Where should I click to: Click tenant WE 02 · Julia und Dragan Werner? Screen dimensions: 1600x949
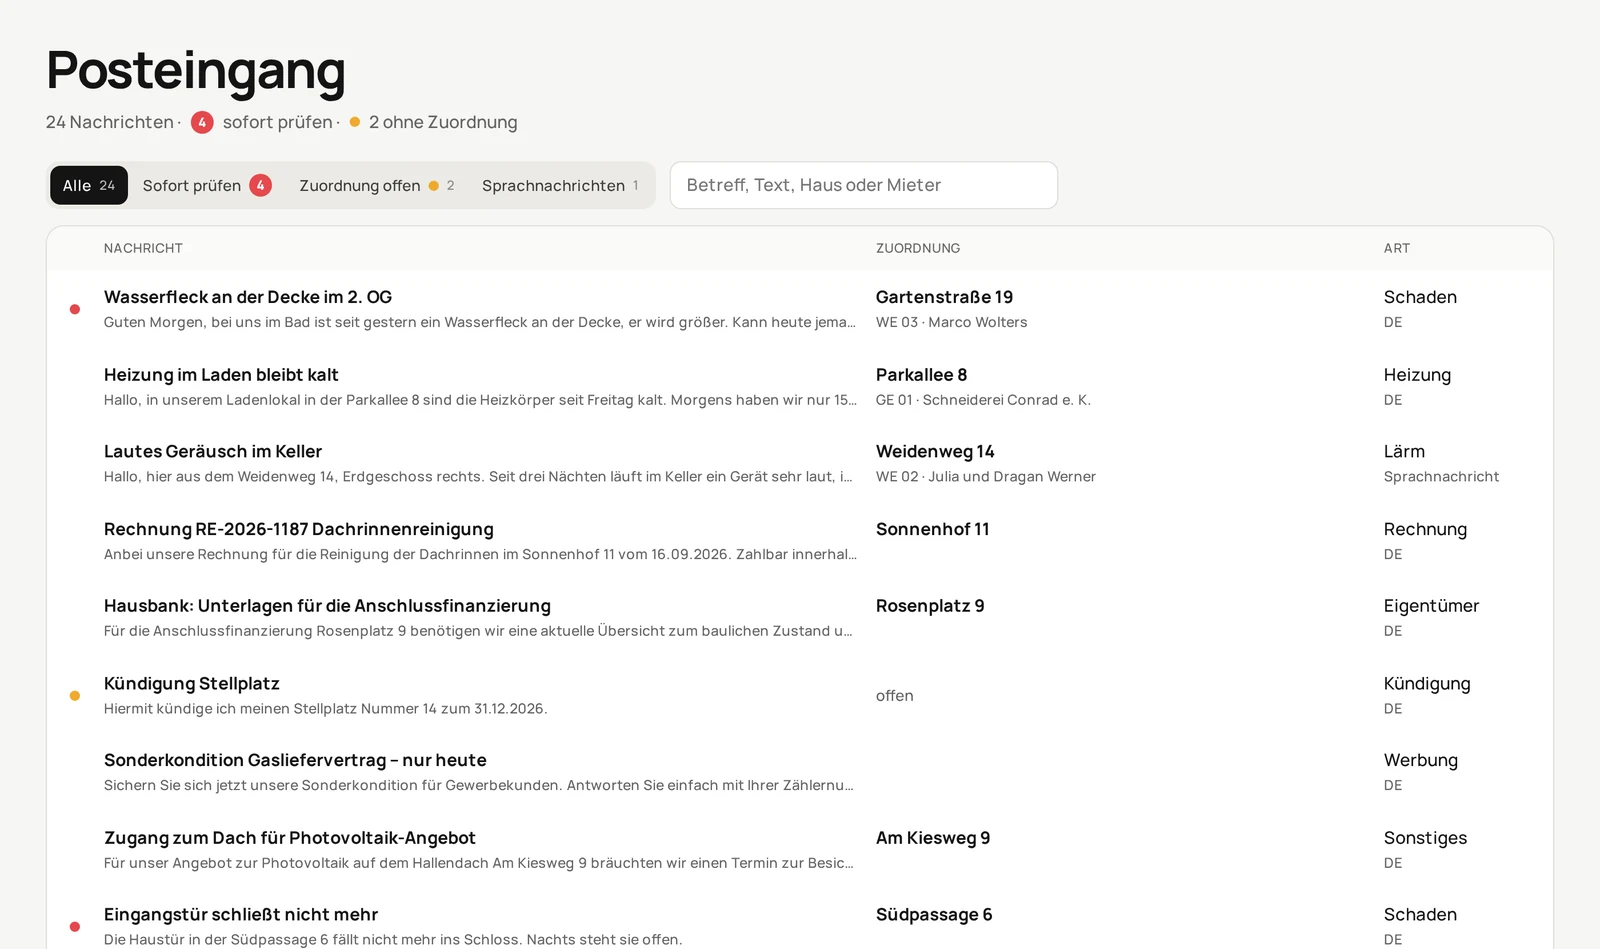click(x=986, y=477)
